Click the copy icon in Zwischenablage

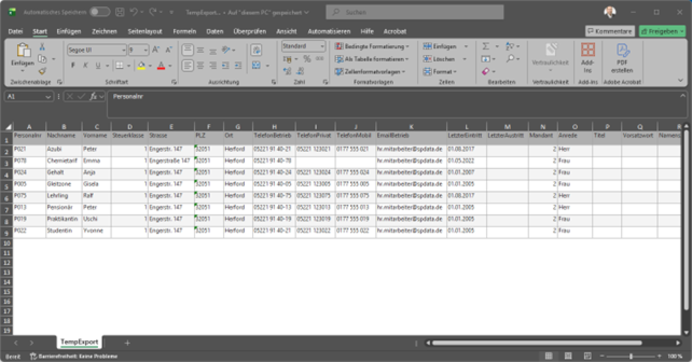pyautogui.click(x=42, y=59)
